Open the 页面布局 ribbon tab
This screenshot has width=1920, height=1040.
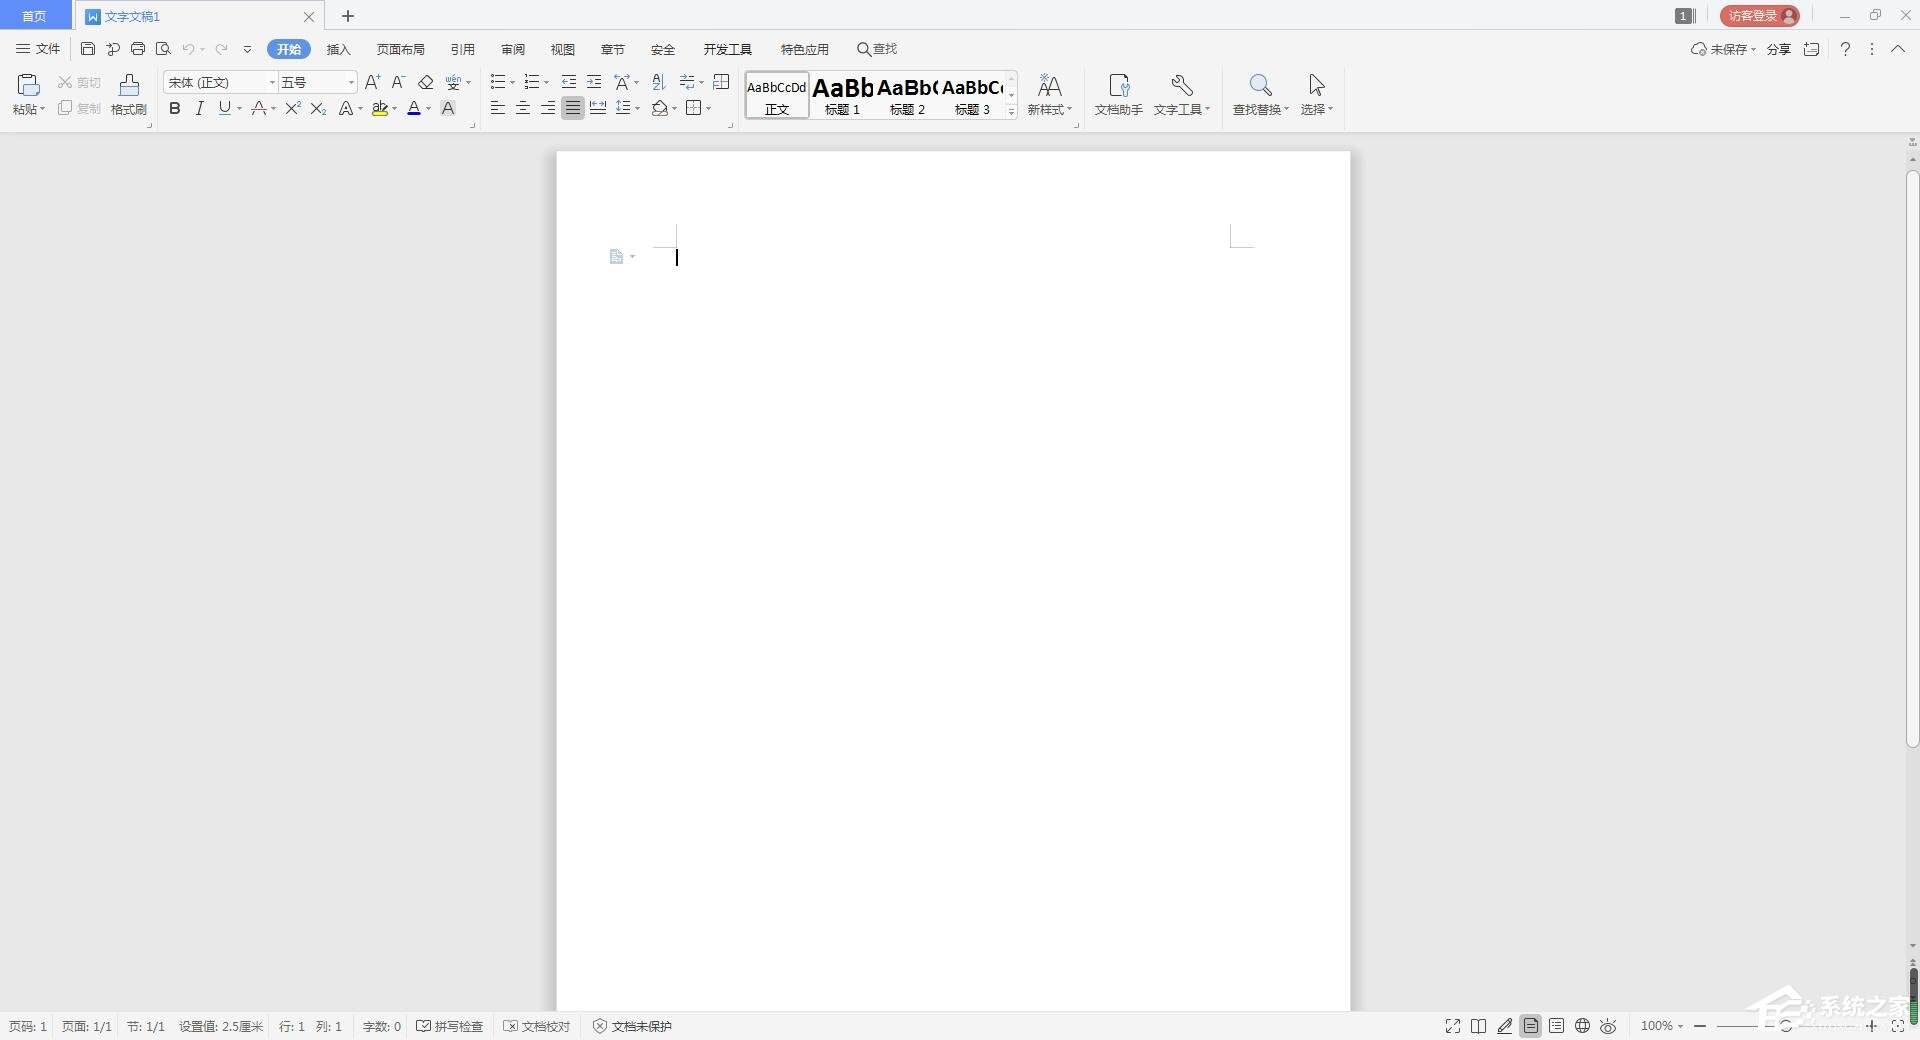click(400, 48)
